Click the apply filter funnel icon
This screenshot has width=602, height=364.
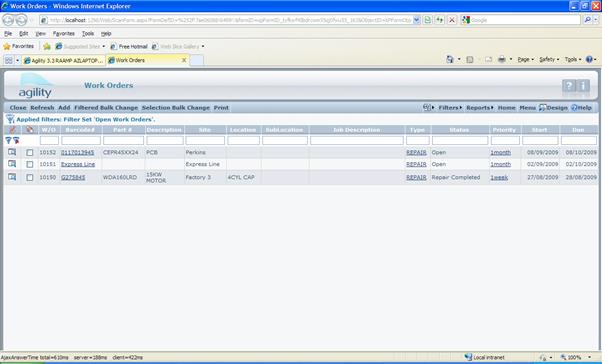pos(8,140)
